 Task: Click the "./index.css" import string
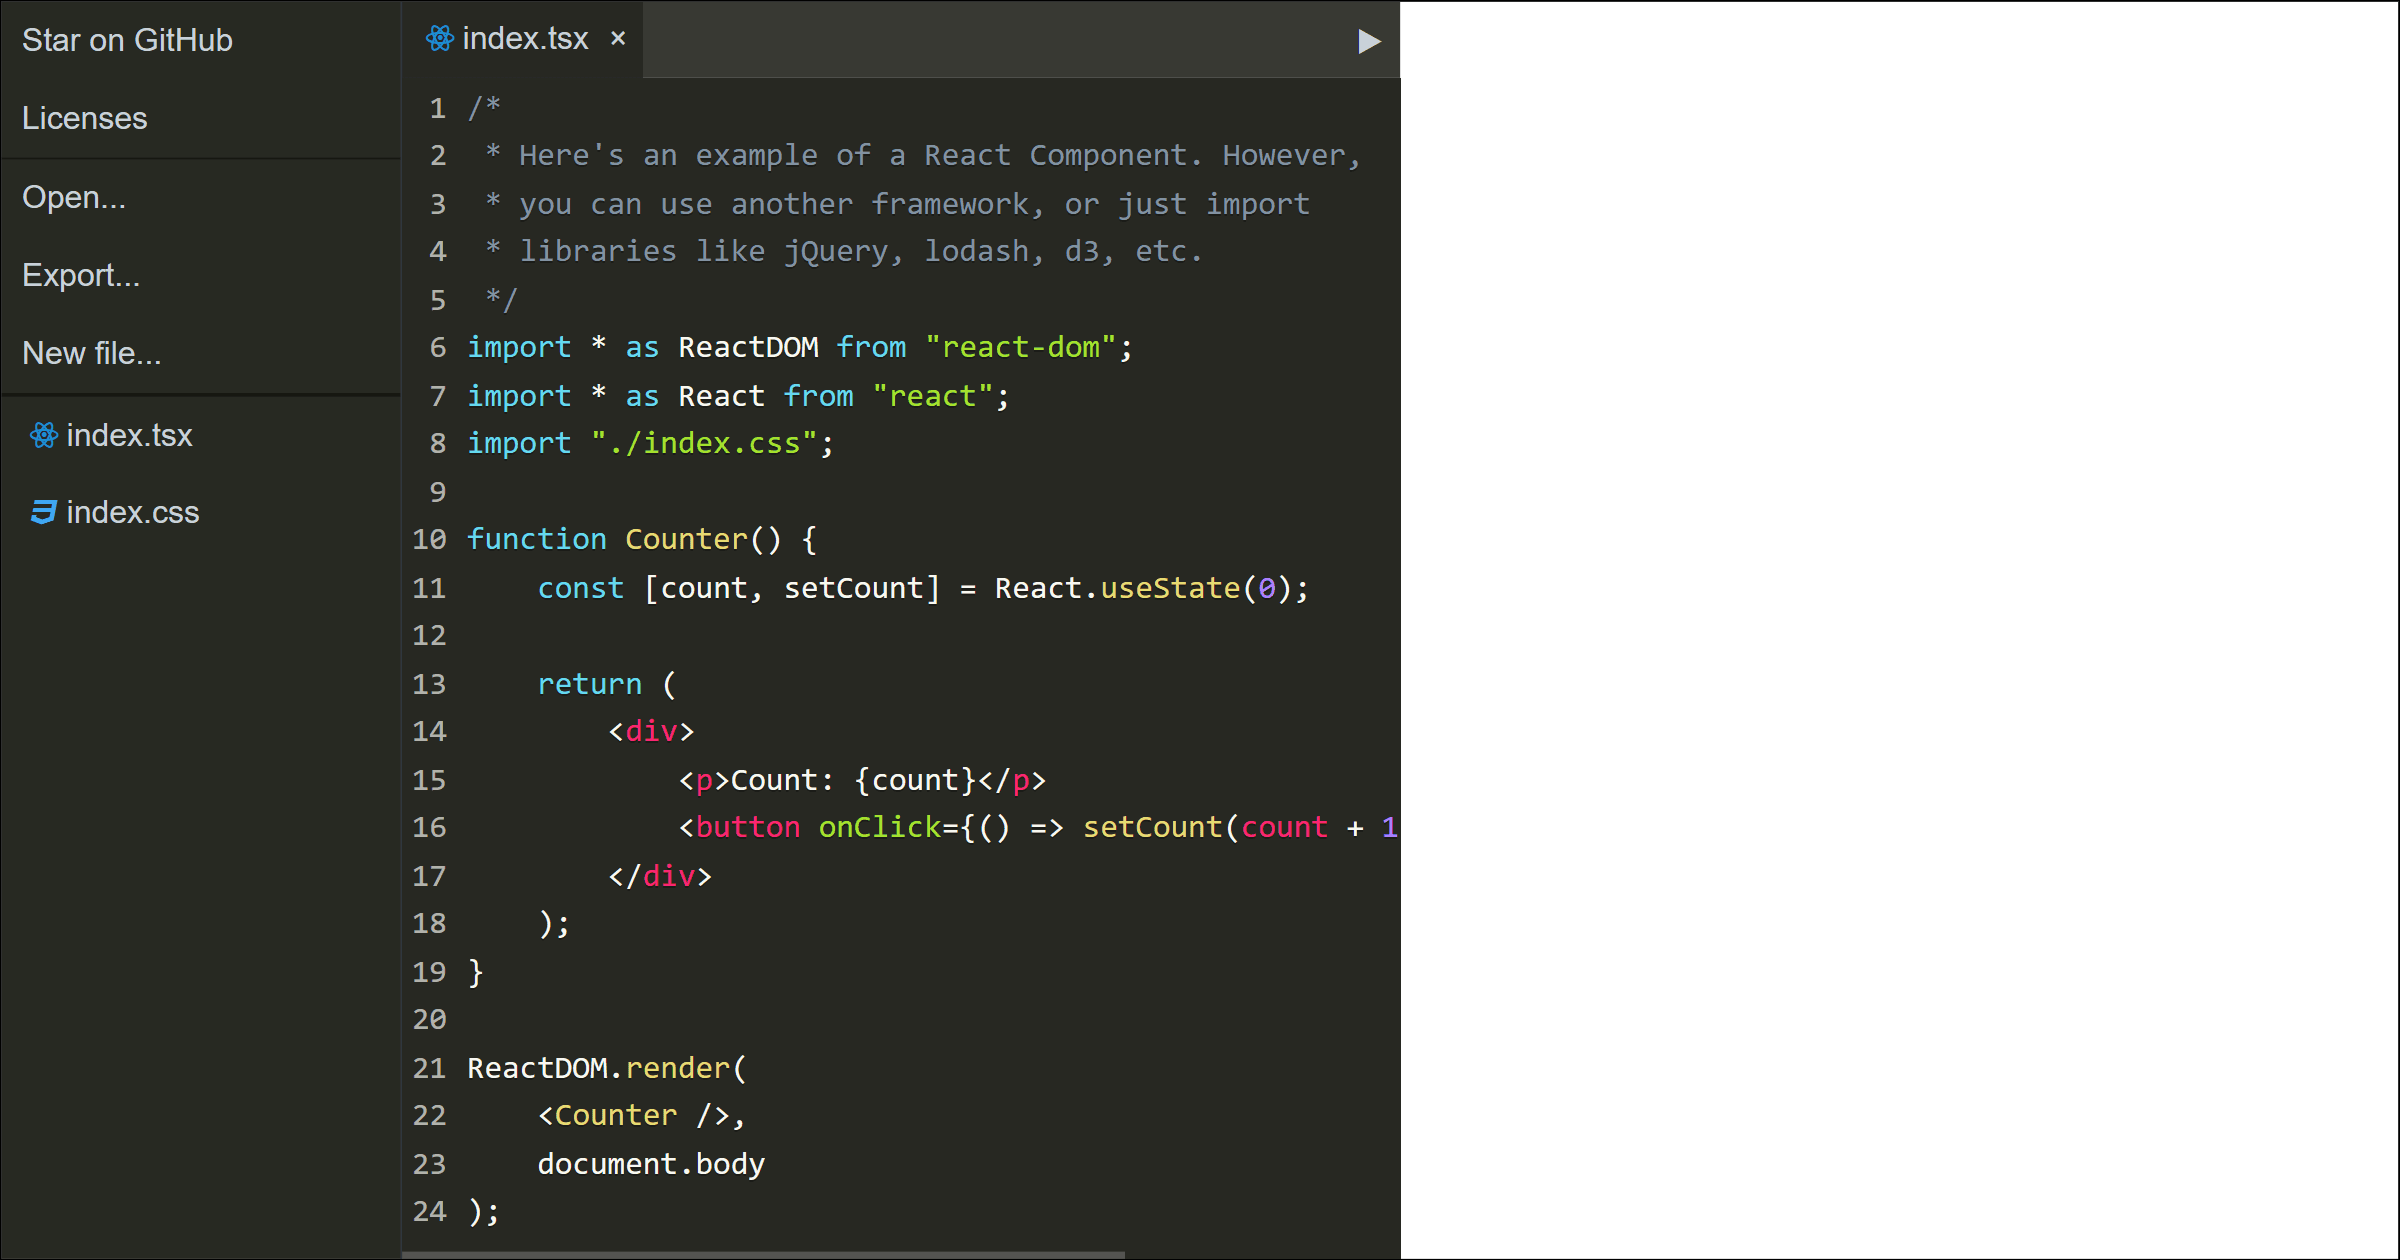pos(704,443)
